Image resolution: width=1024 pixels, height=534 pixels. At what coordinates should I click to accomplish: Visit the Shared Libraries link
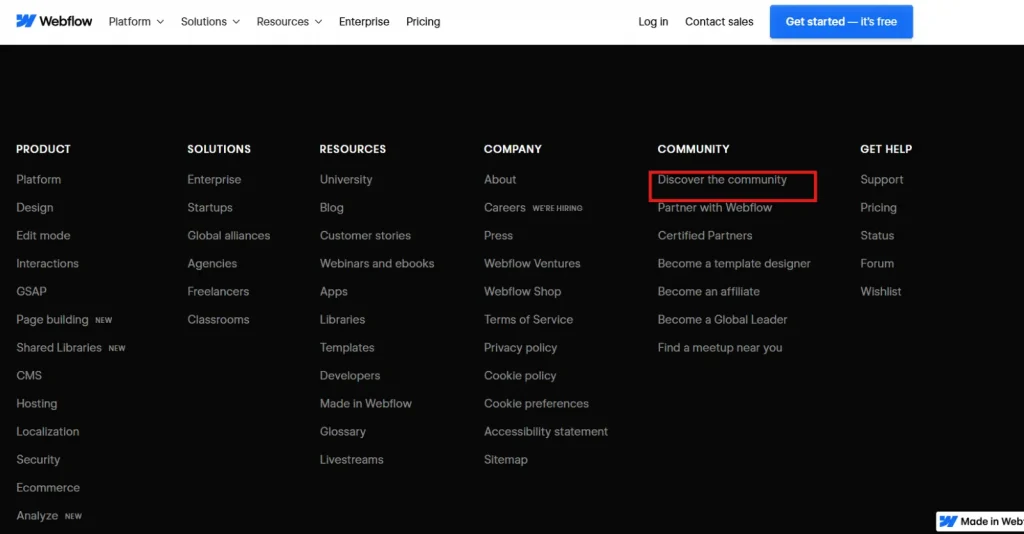pyautogui.click(x=59, y=348)
